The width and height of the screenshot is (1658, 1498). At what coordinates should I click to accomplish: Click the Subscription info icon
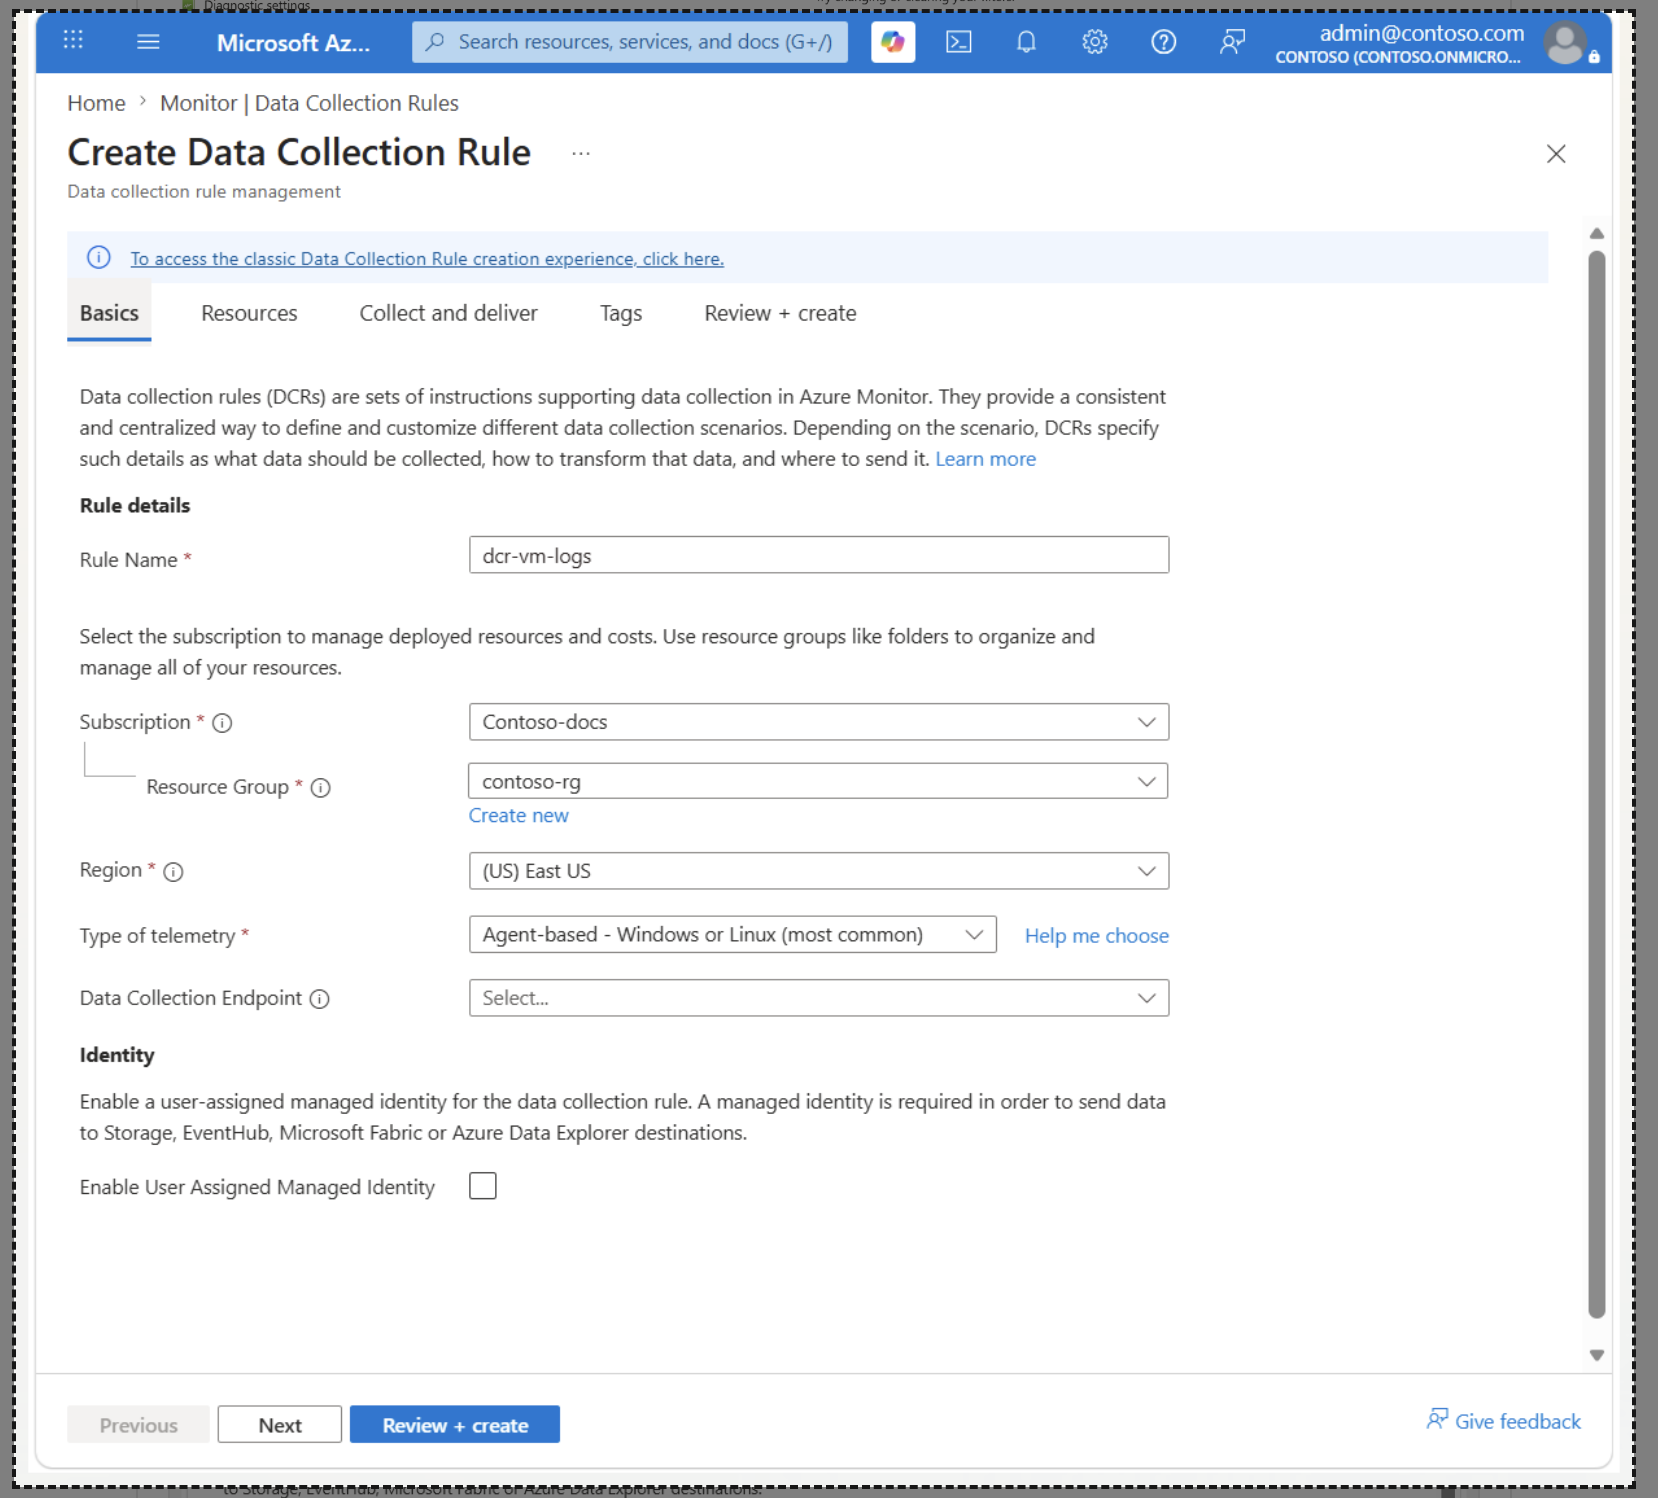click(222, 723)
